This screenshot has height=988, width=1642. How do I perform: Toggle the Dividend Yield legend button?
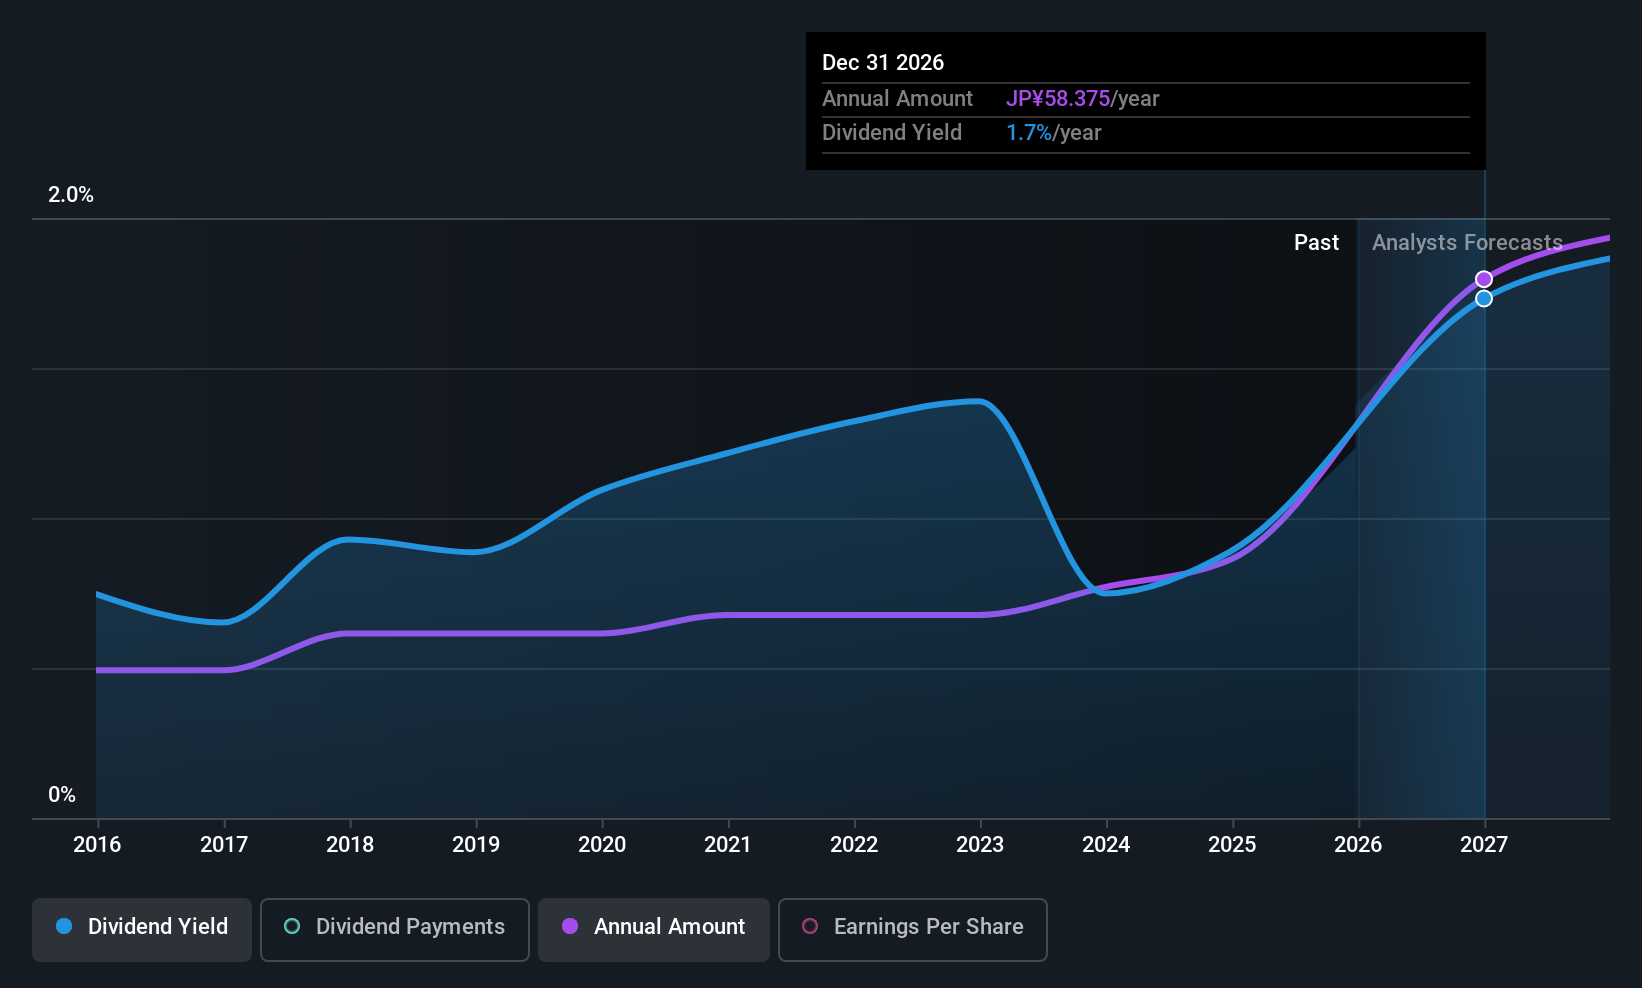[x=142, y=929]
